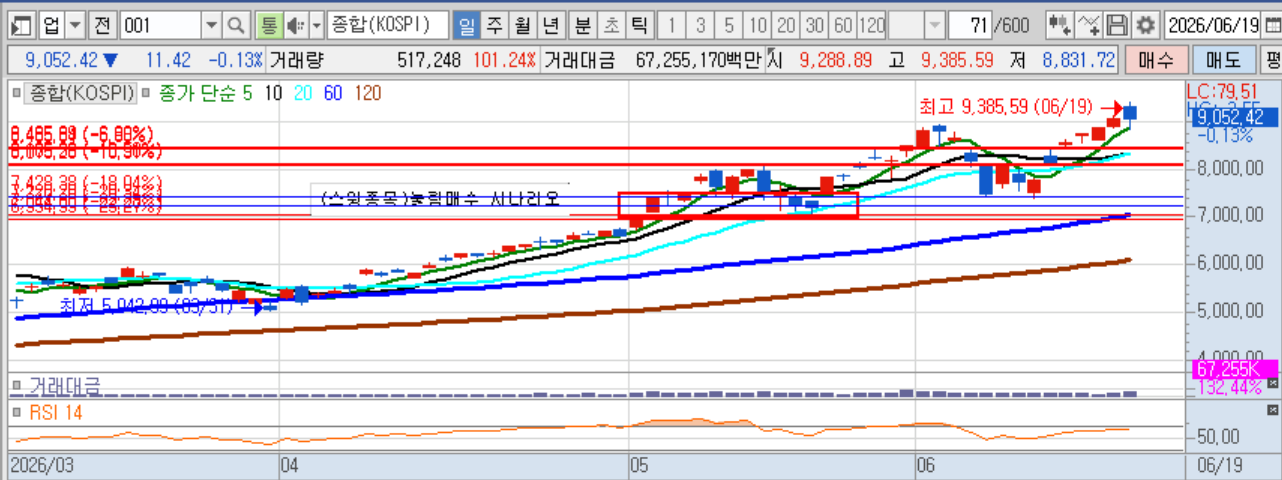Click the 71 candle count input field

pyautogui.click(x=969, y=24)
